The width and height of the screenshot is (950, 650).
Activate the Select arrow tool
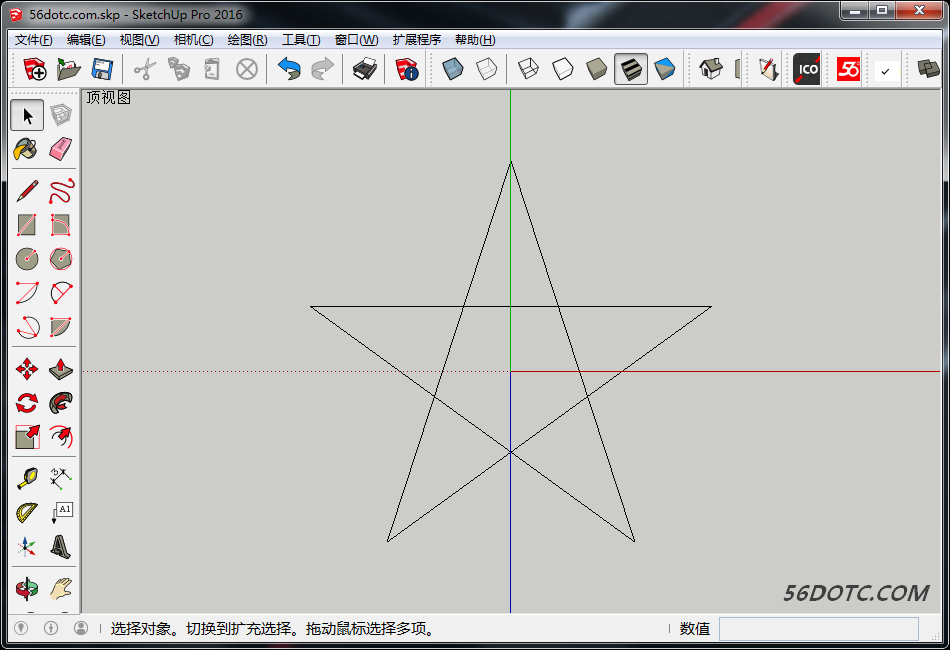pyautogui.click(x=26, y=115)
